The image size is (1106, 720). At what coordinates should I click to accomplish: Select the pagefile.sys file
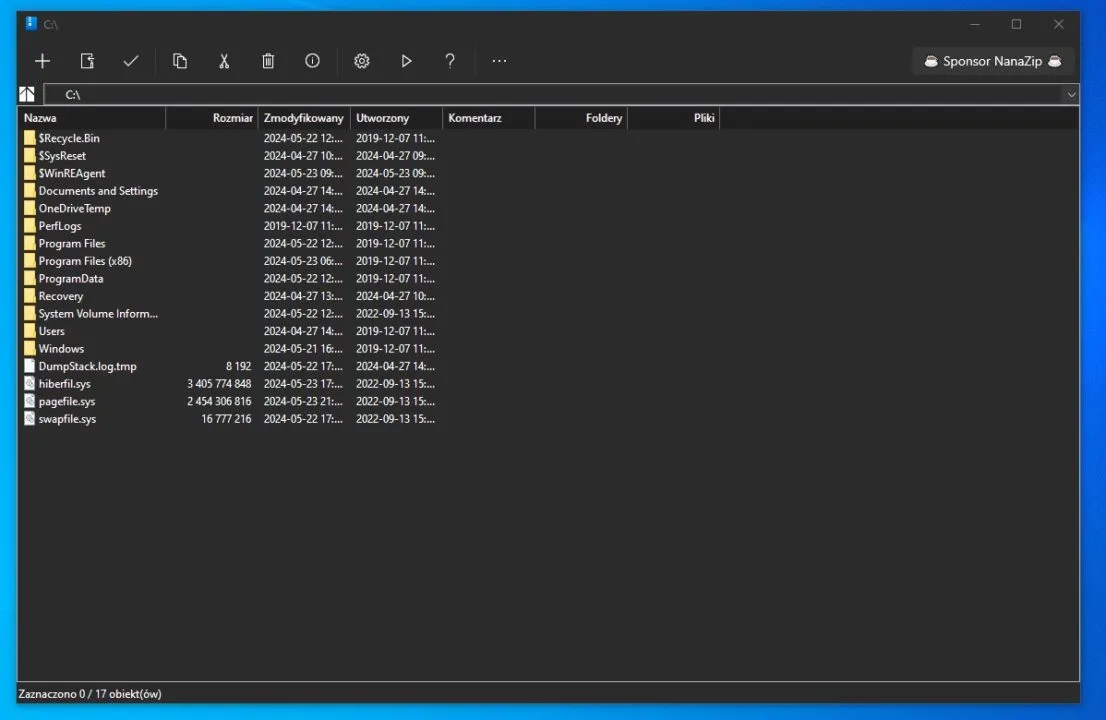[67, 401]
